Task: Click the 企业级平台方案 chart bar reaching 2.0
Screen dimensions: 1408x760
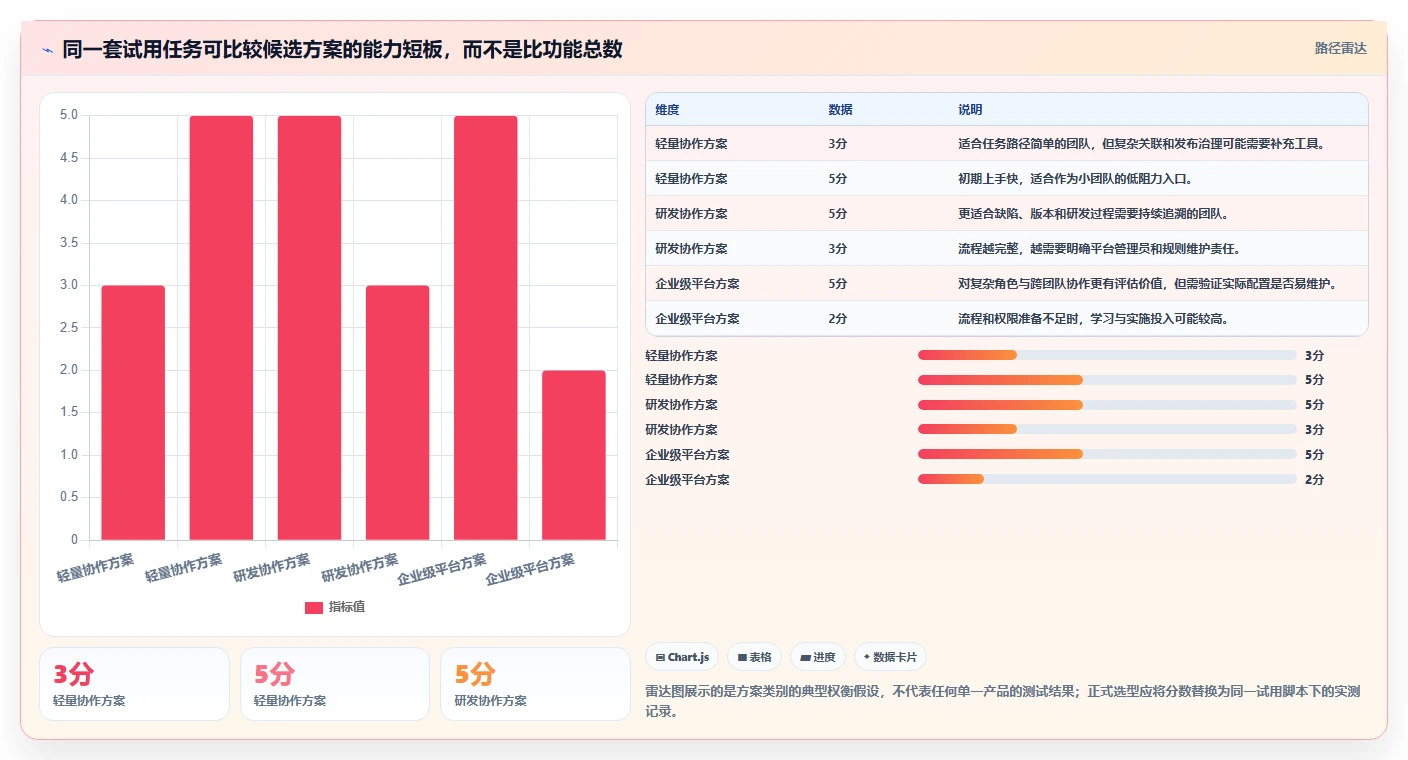Action: point(573,455)
